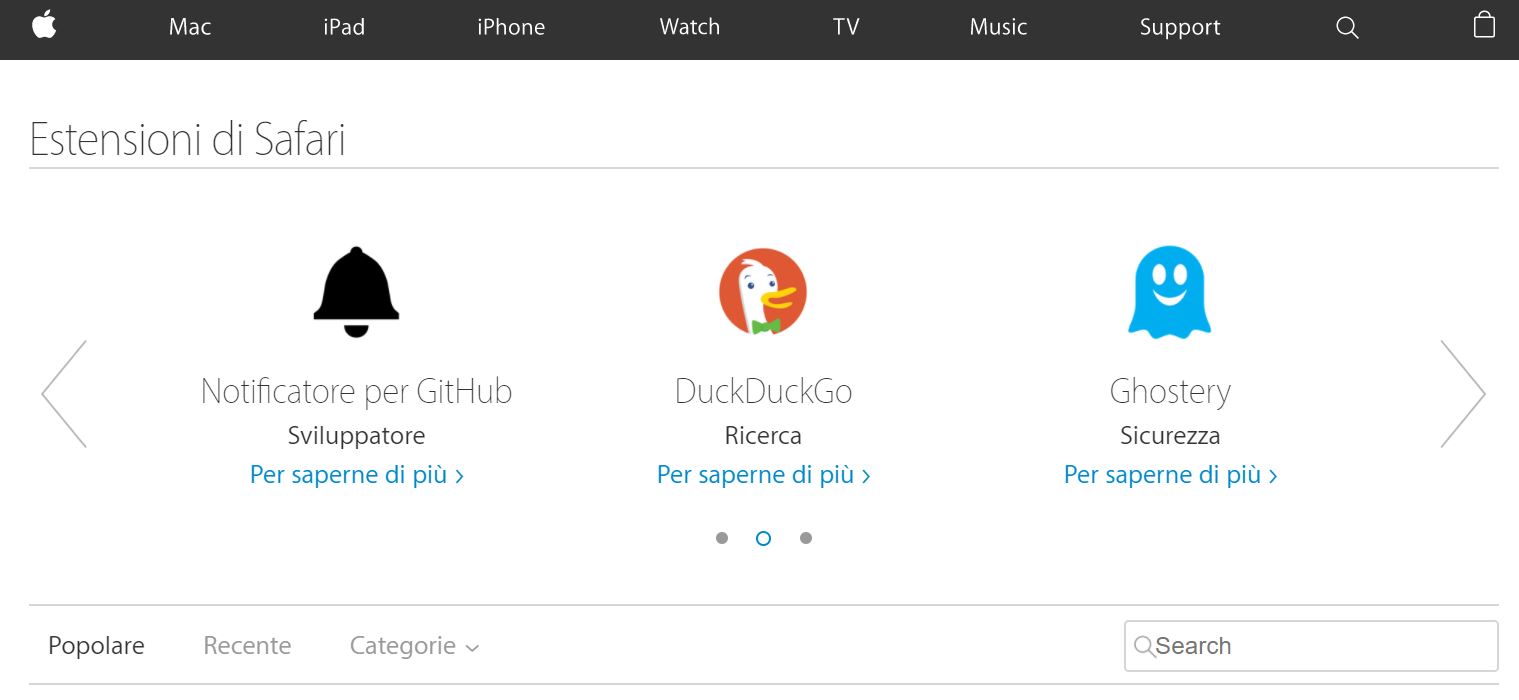The height and width of the screenshot is (700, 1519).
Task: Open the search magnifier in navigation bar
Action: (1347, 28)
